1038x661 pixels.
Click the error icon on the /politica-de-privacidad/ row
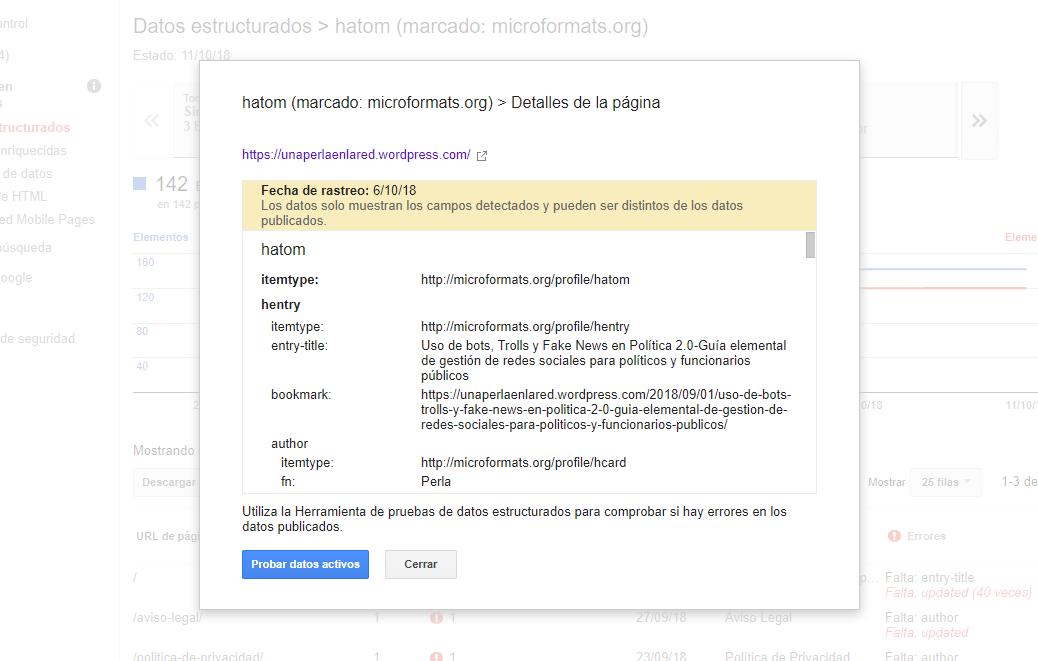click(437, 655)
